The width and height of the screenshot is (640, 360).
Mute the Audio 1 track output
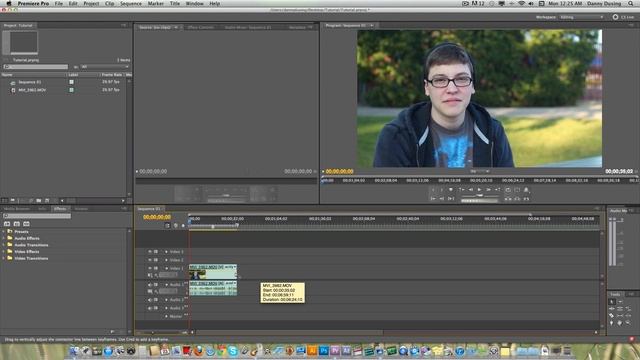click(x=150, y=284)
